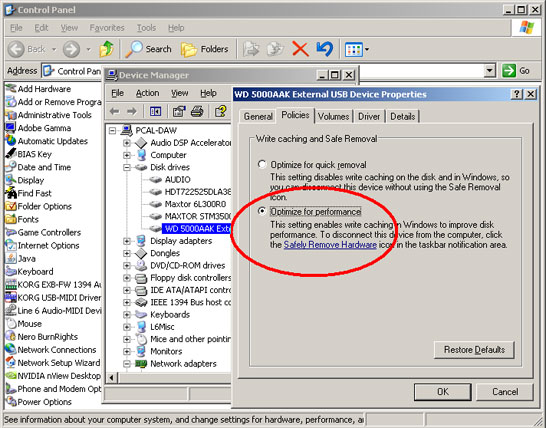The image size is (546, 428).
Task: Open BIAS Key control panel item
Action: point(29,154)
